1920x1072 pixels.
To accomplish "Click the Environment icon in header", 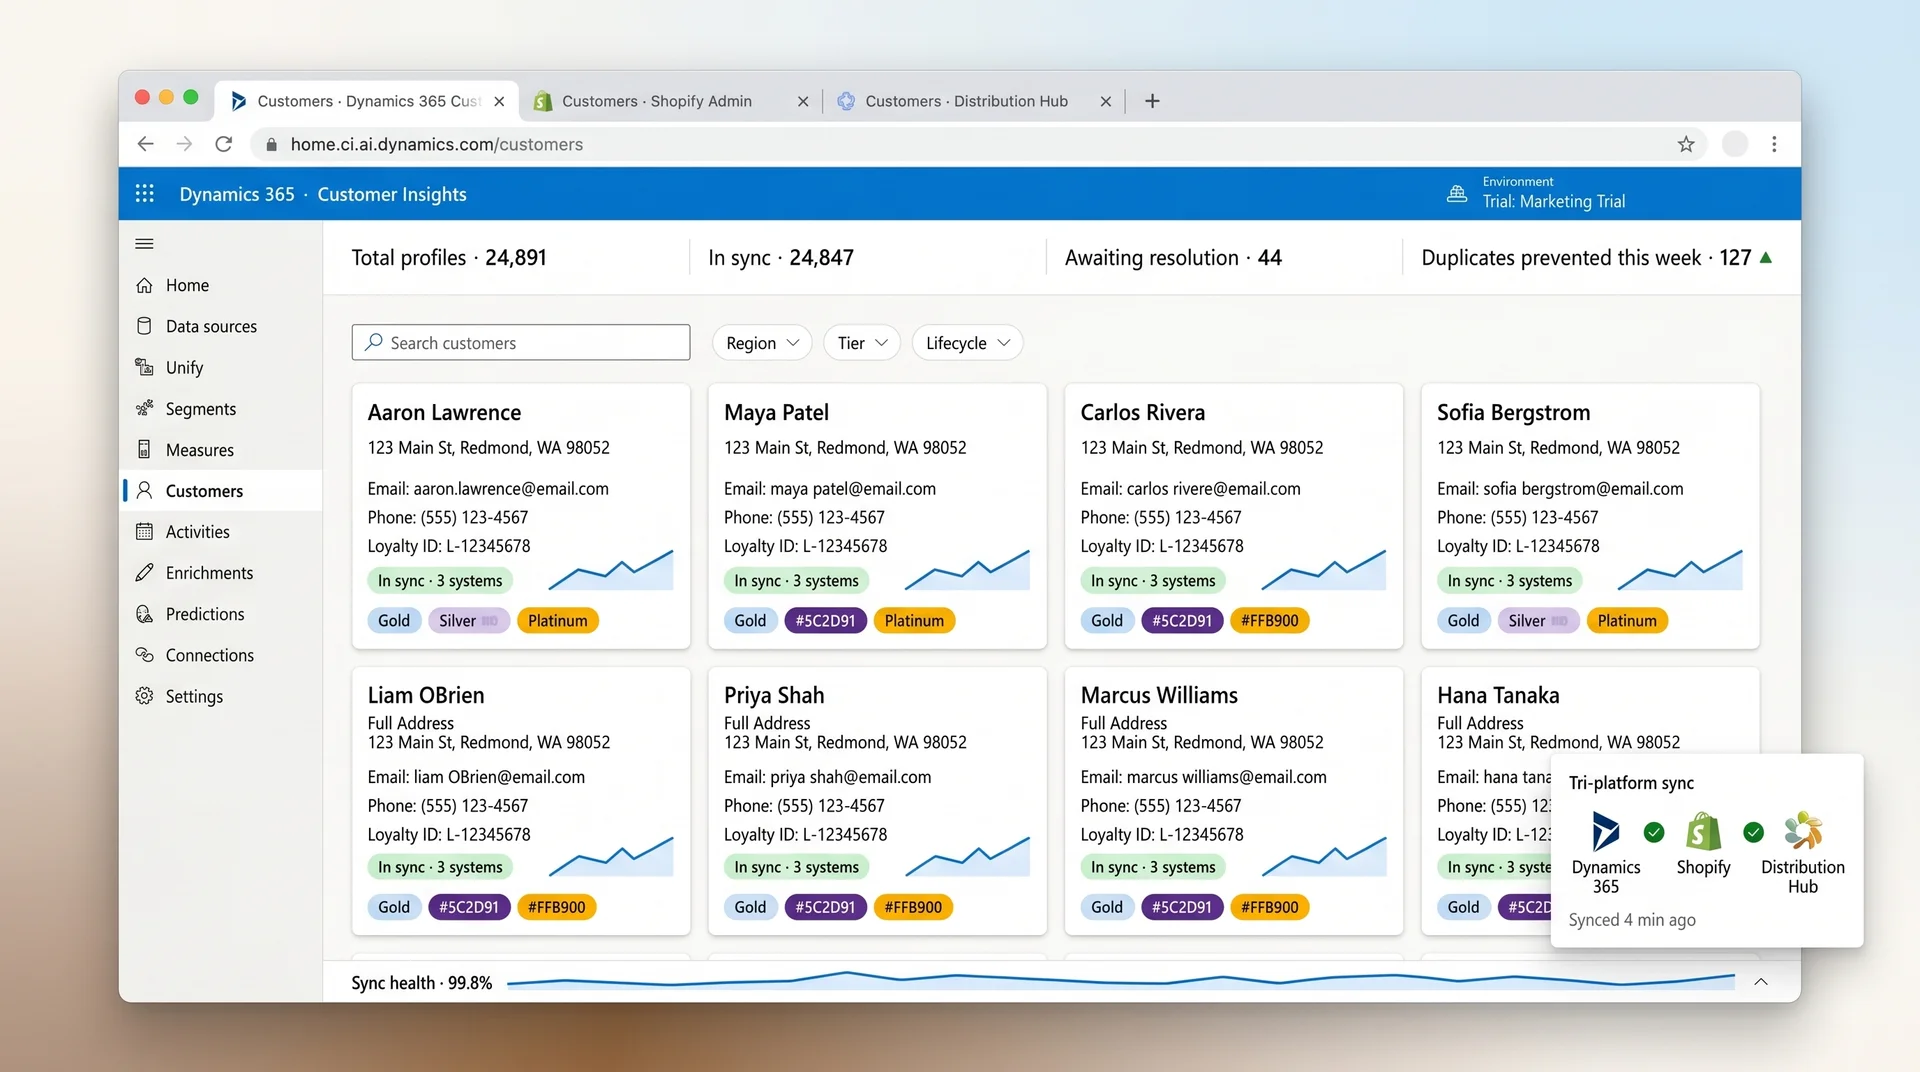I will (1457, 194).
